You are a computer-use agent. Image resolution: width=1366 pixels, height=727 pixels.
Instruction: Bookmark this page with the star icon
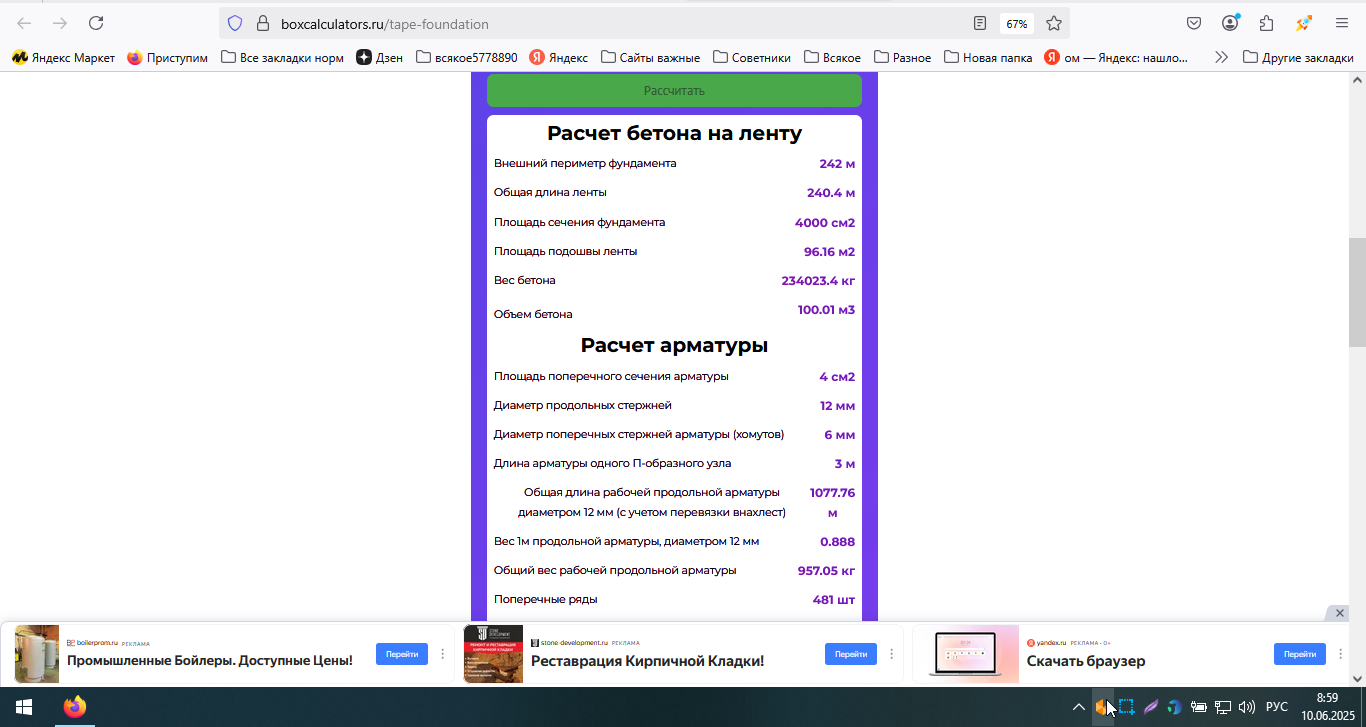click(1054, 23)
